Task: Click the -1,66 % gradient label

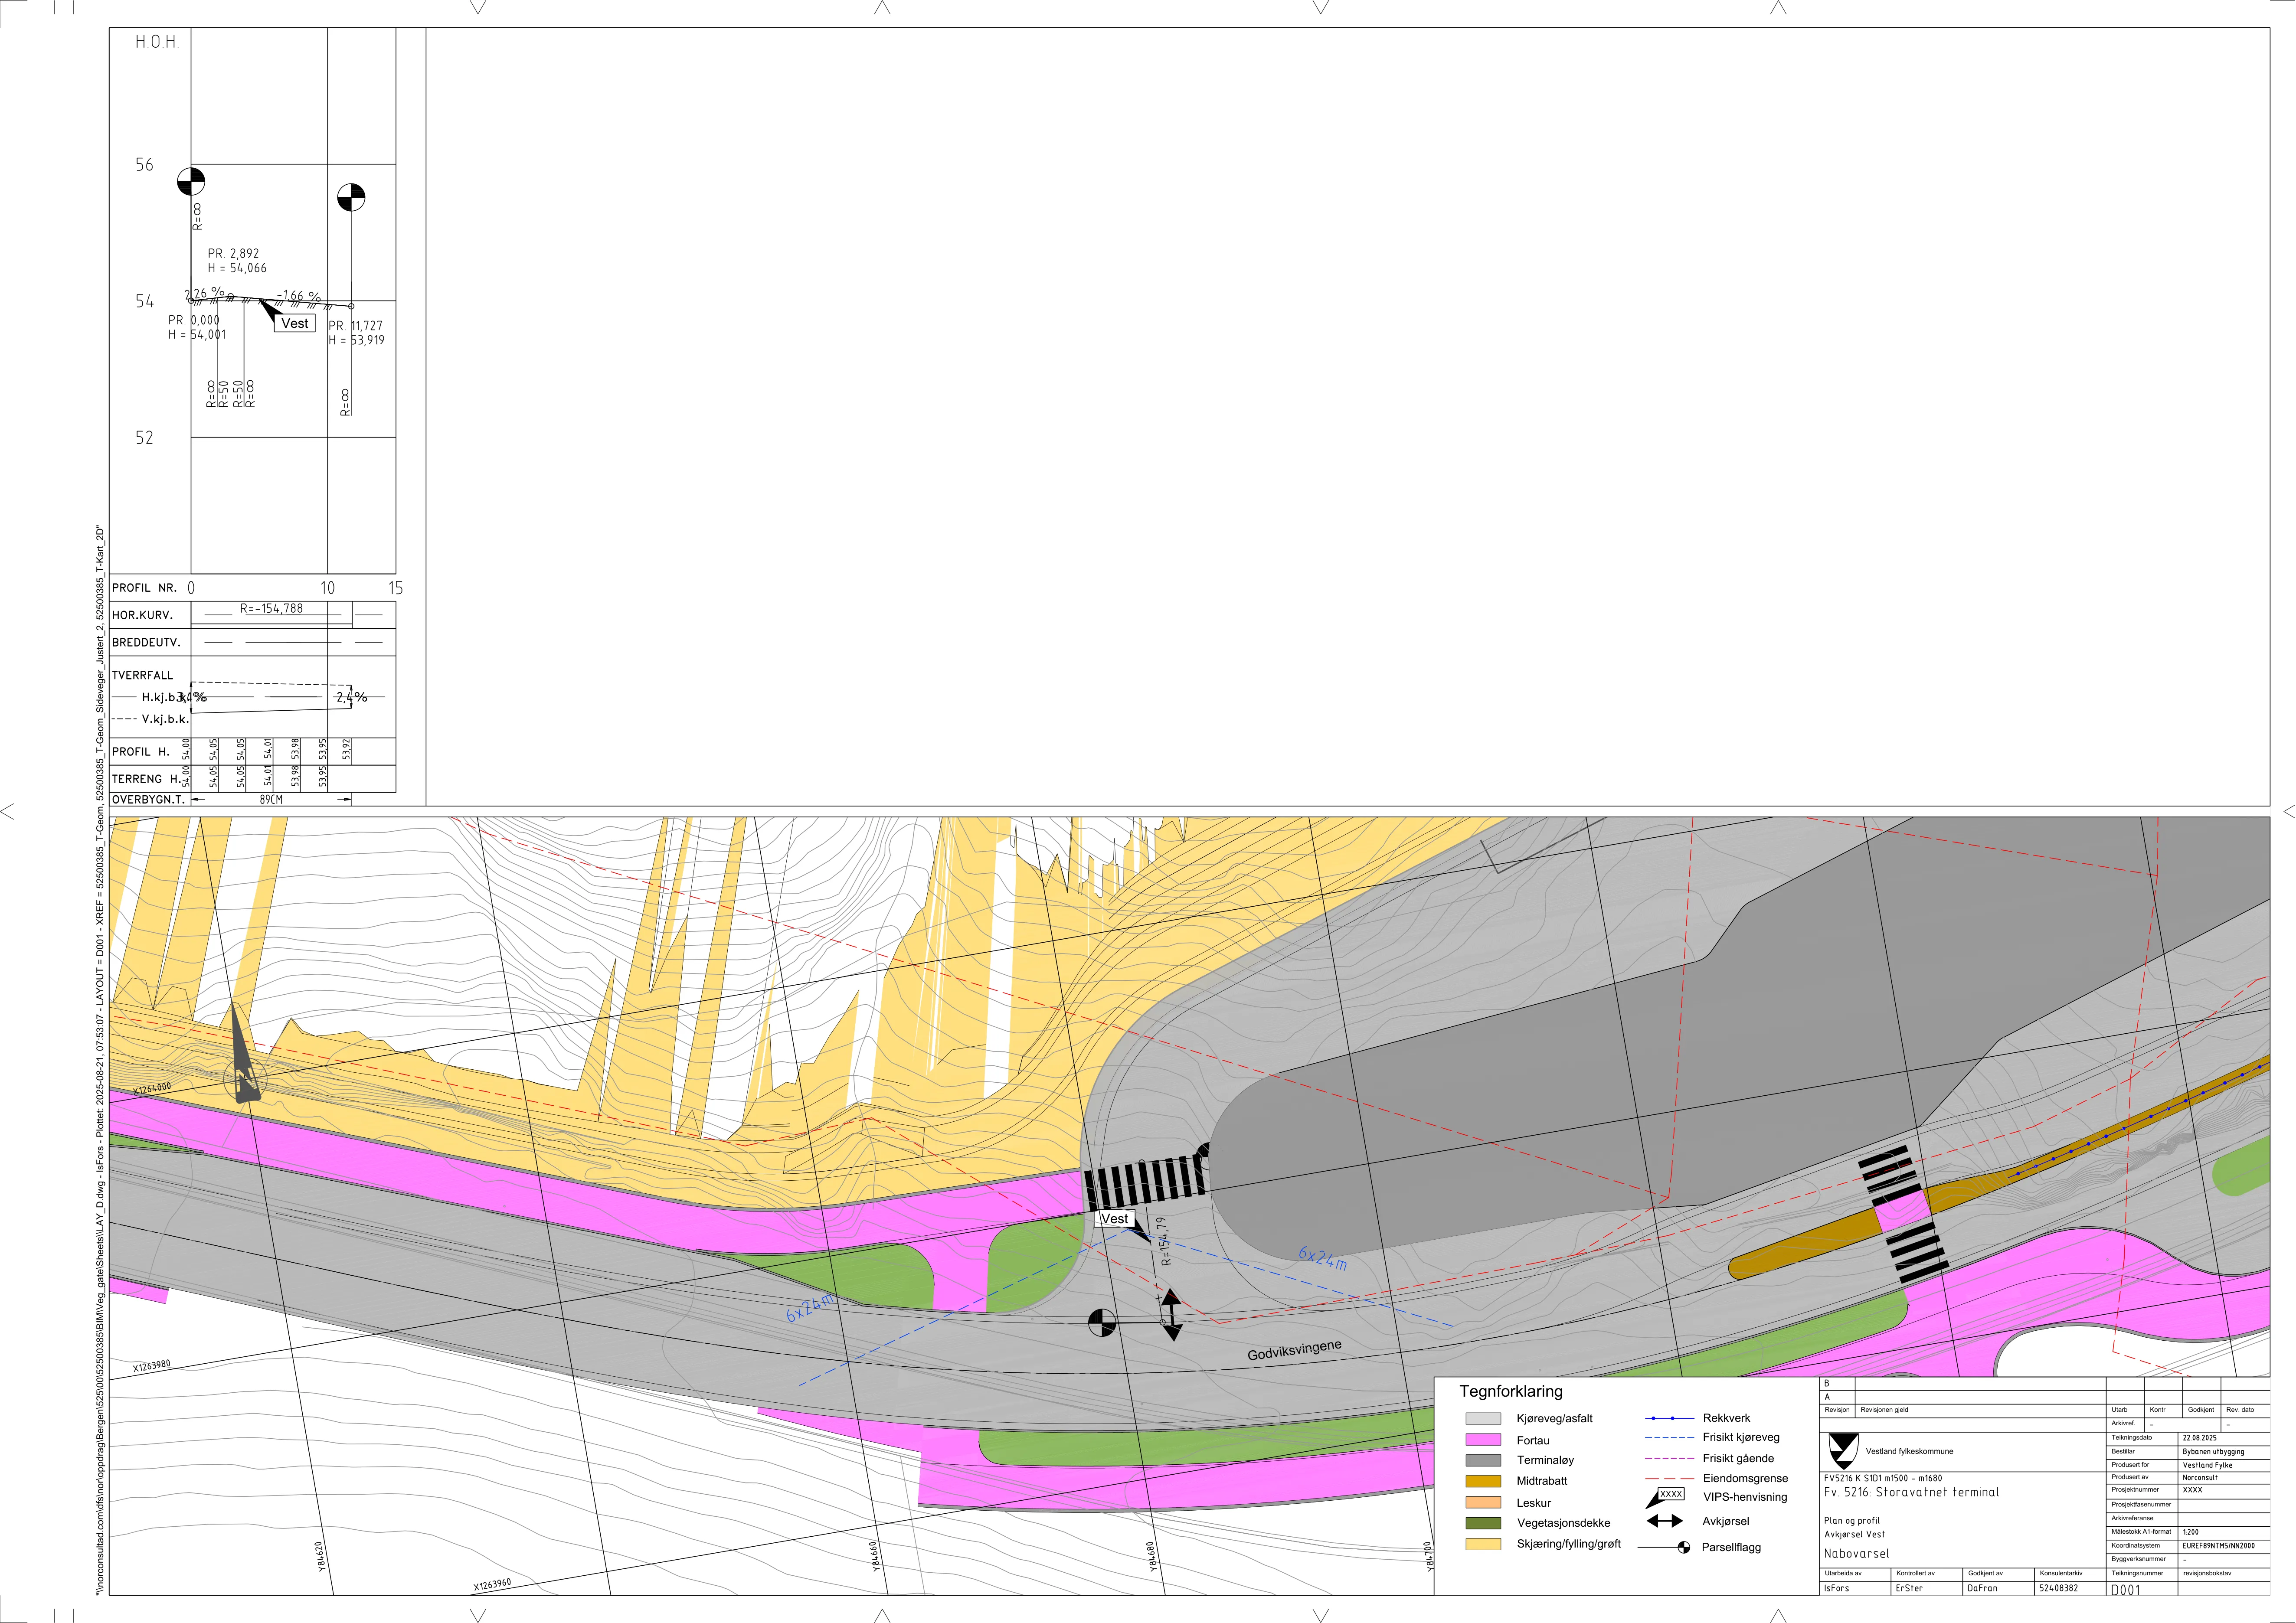Action: coord(298,296)
